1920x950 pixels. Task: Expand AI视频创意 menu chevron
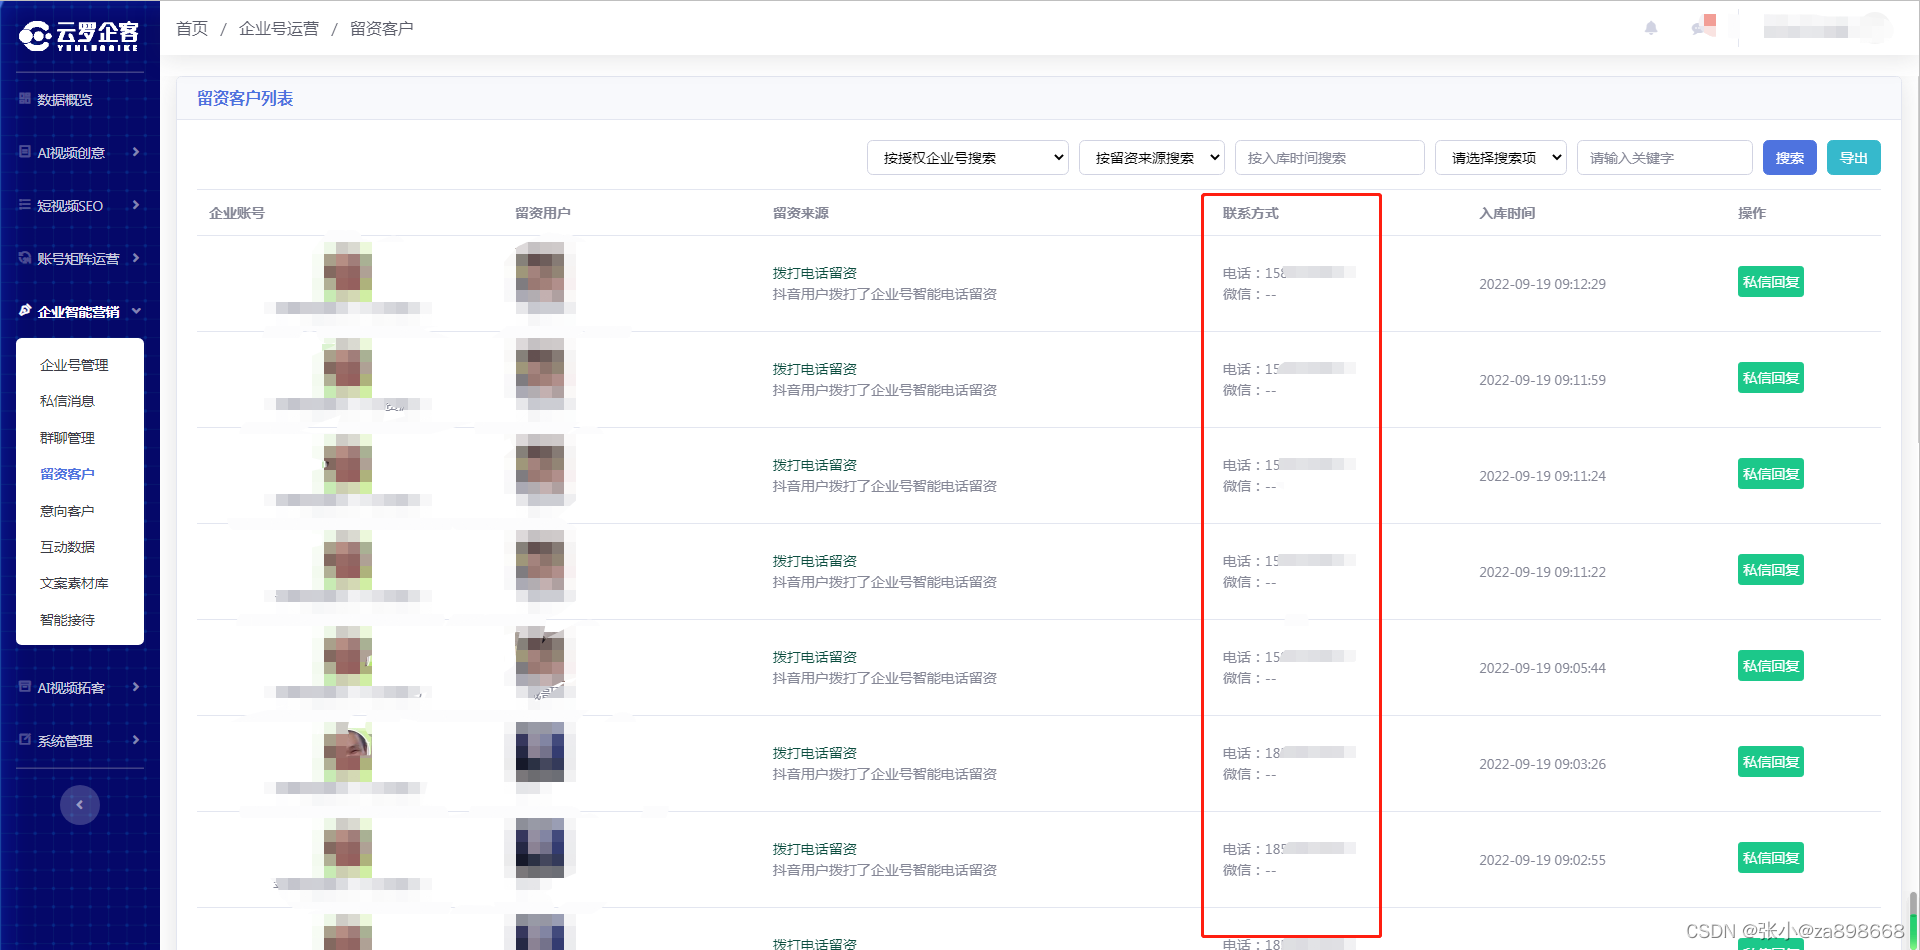pyautogui.click(x=136, y=152)
